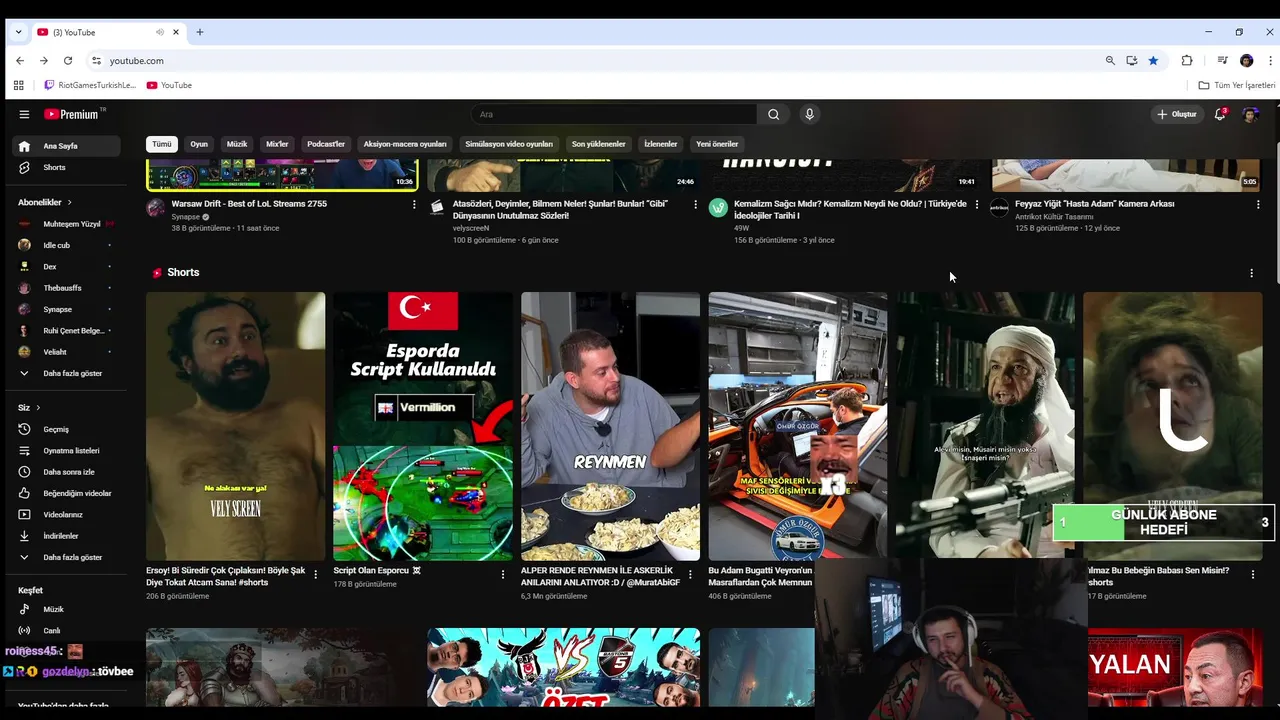Open options for Script Olan Esporcu short
The width and height of the screenshot is (1280, 720).
point(503,575)
